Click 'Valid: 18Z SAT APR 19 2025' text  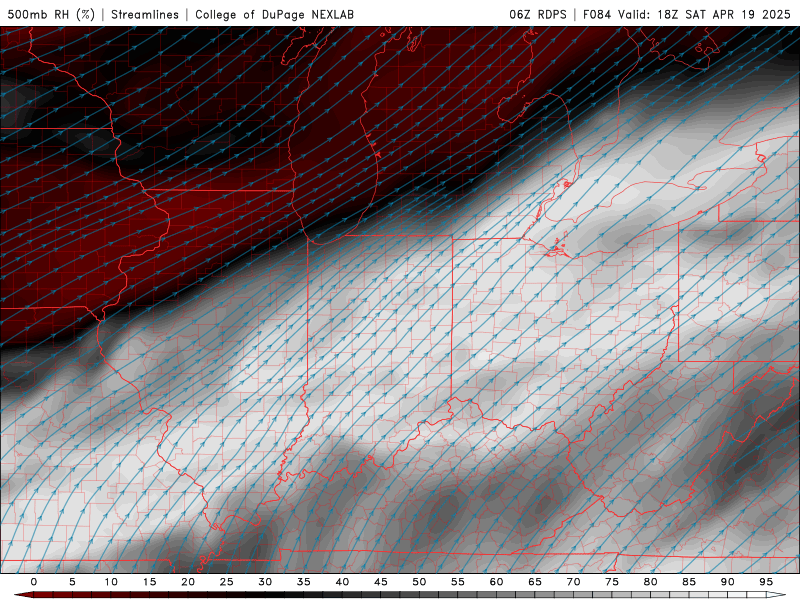click(x=705, y=14)
